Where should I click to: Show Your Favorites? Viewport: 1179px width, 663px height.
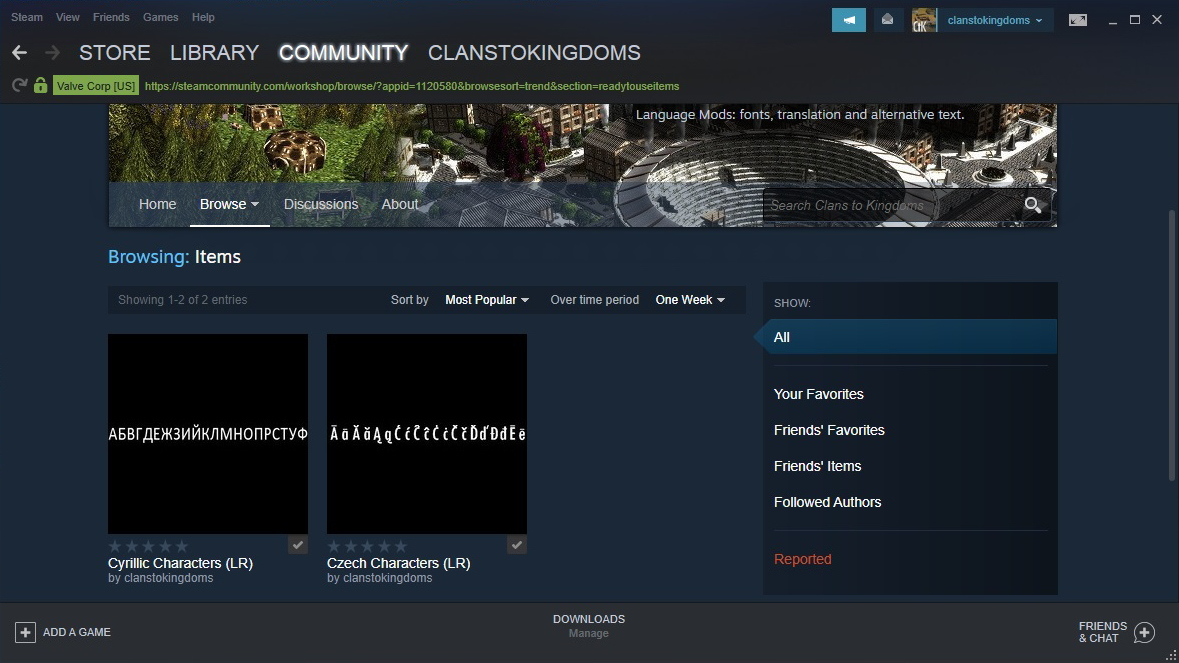tap(819, 394)
